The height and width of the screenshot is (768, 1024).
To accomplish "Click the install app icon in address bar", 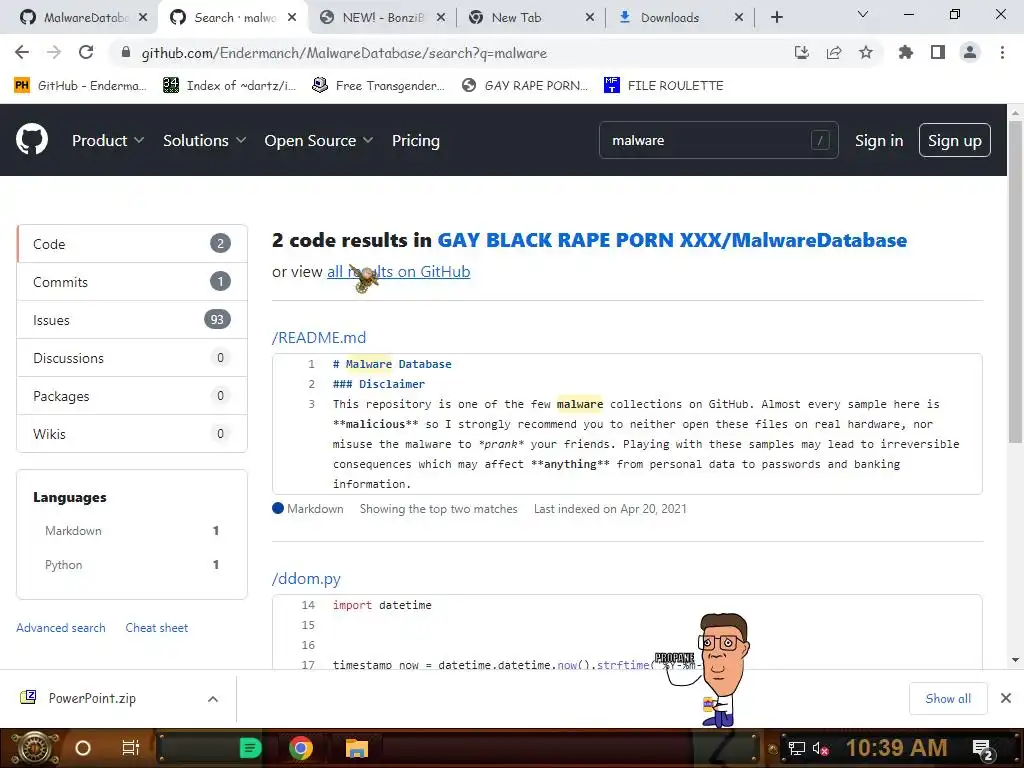I will 801,53.
